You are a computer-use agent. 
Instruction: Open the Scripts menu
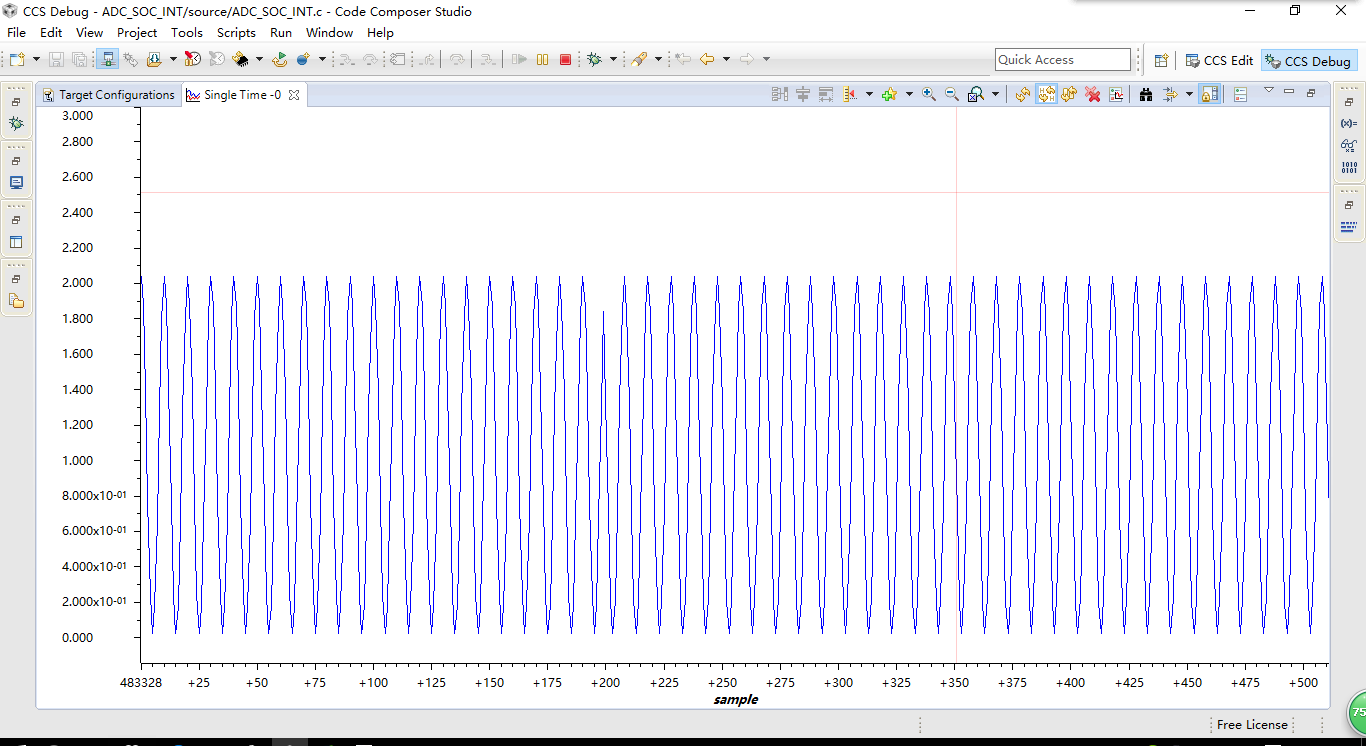[x=236, y=32]
